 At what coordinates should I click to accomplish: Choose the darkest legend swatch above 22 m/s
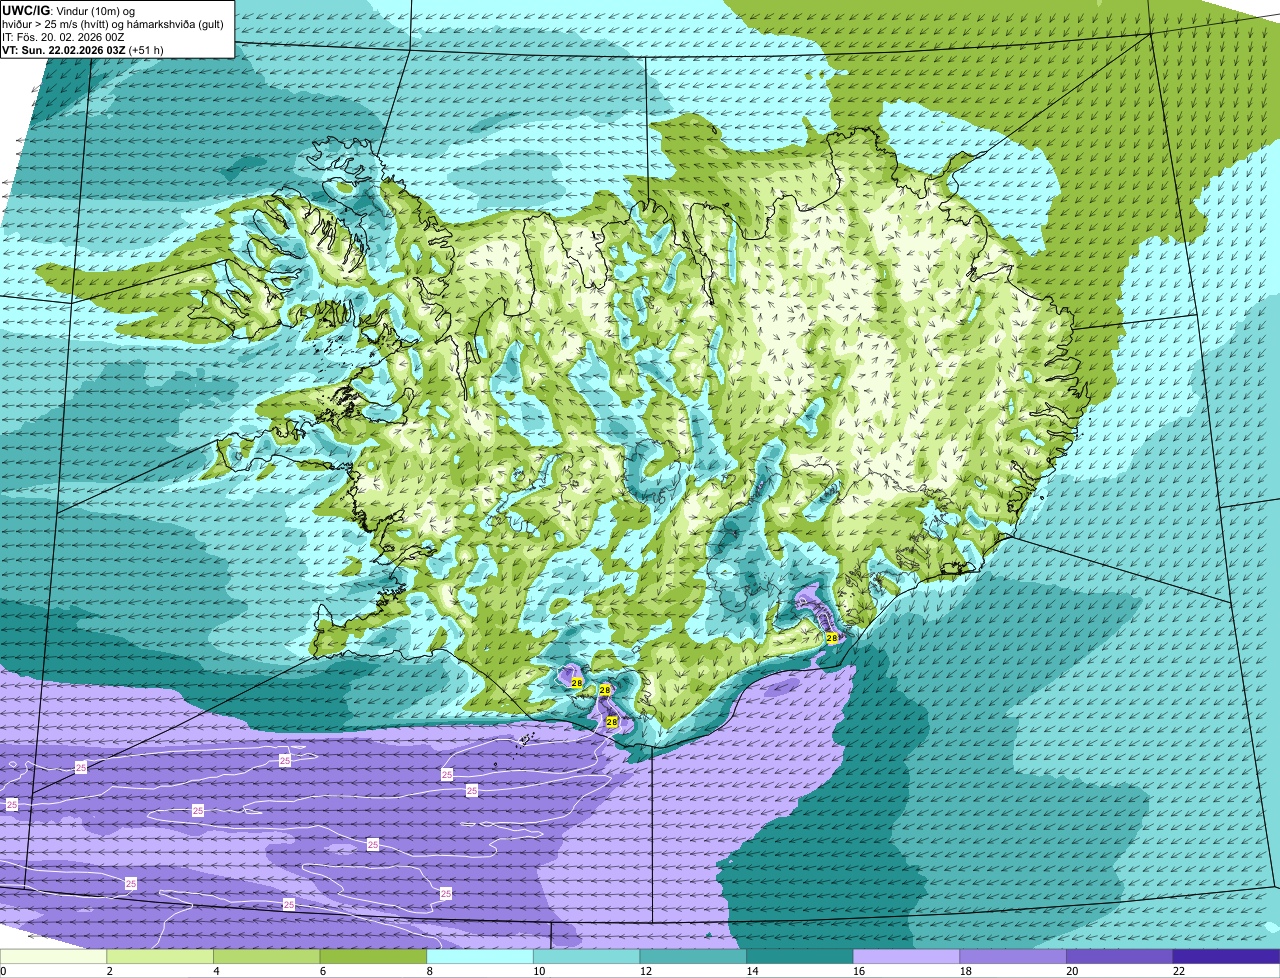[1227, 956]
